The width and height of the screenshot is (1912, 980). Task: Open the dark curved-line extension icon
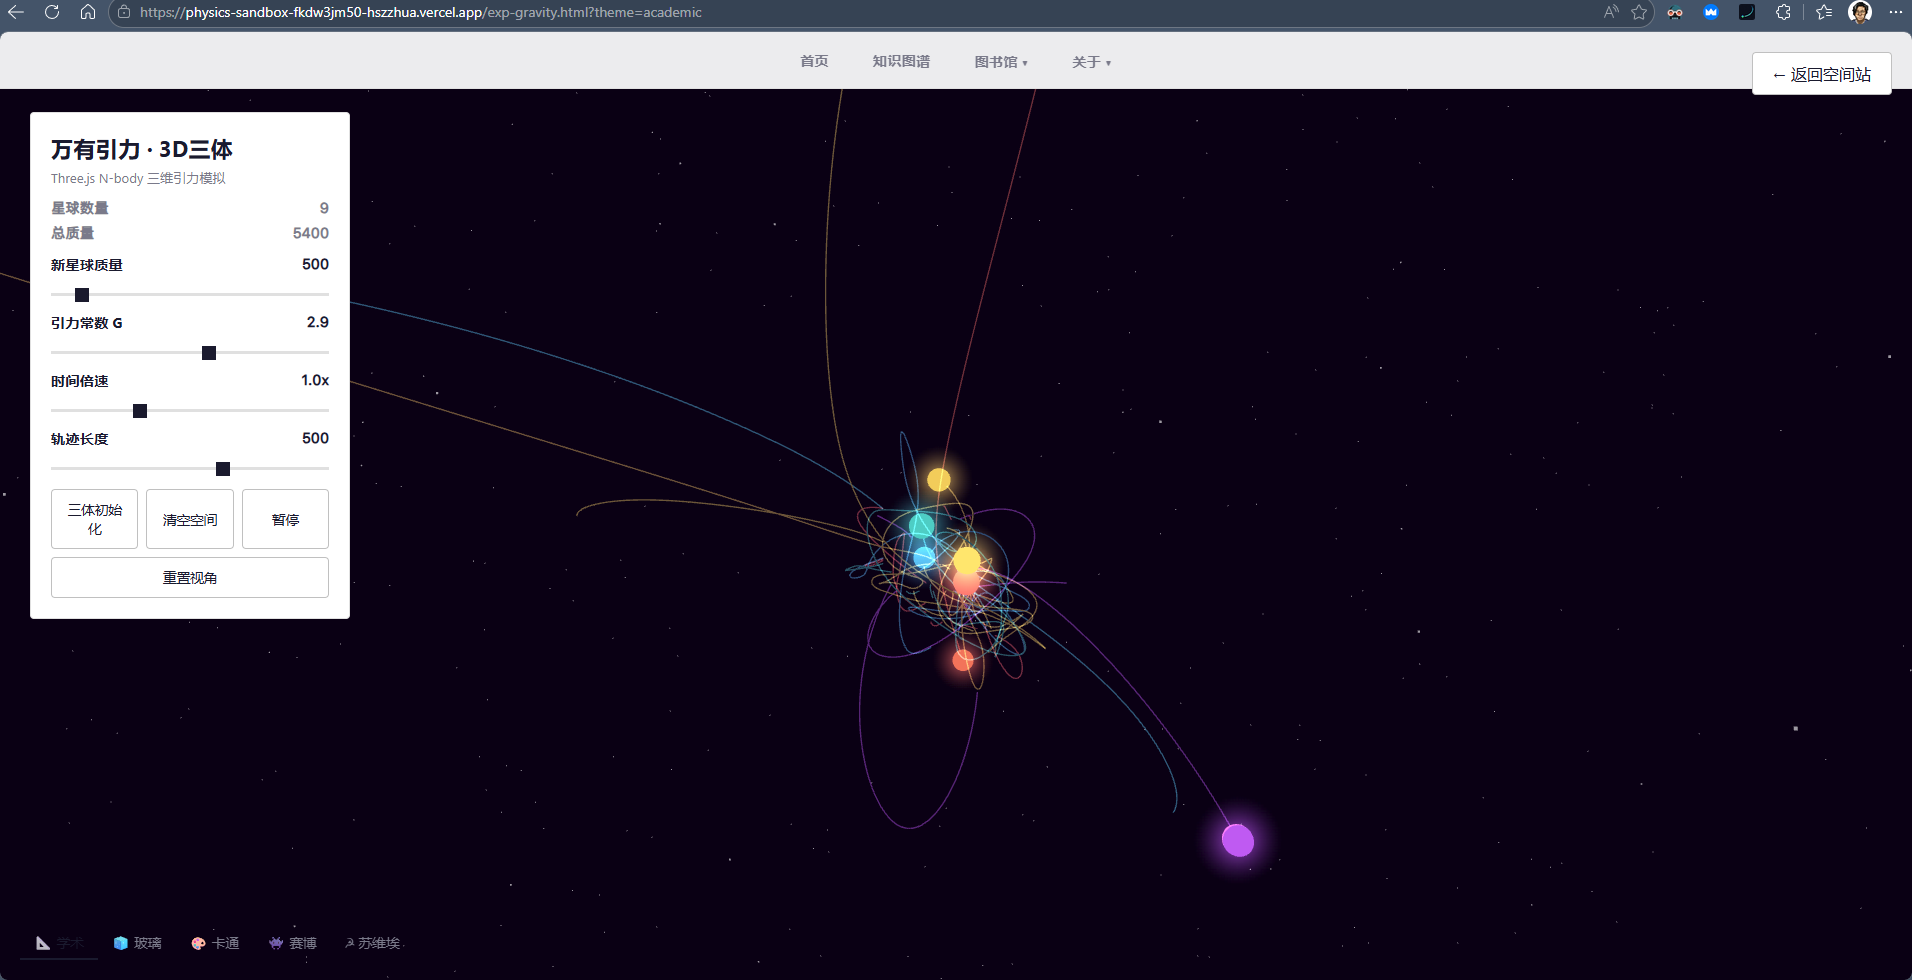1747,12
